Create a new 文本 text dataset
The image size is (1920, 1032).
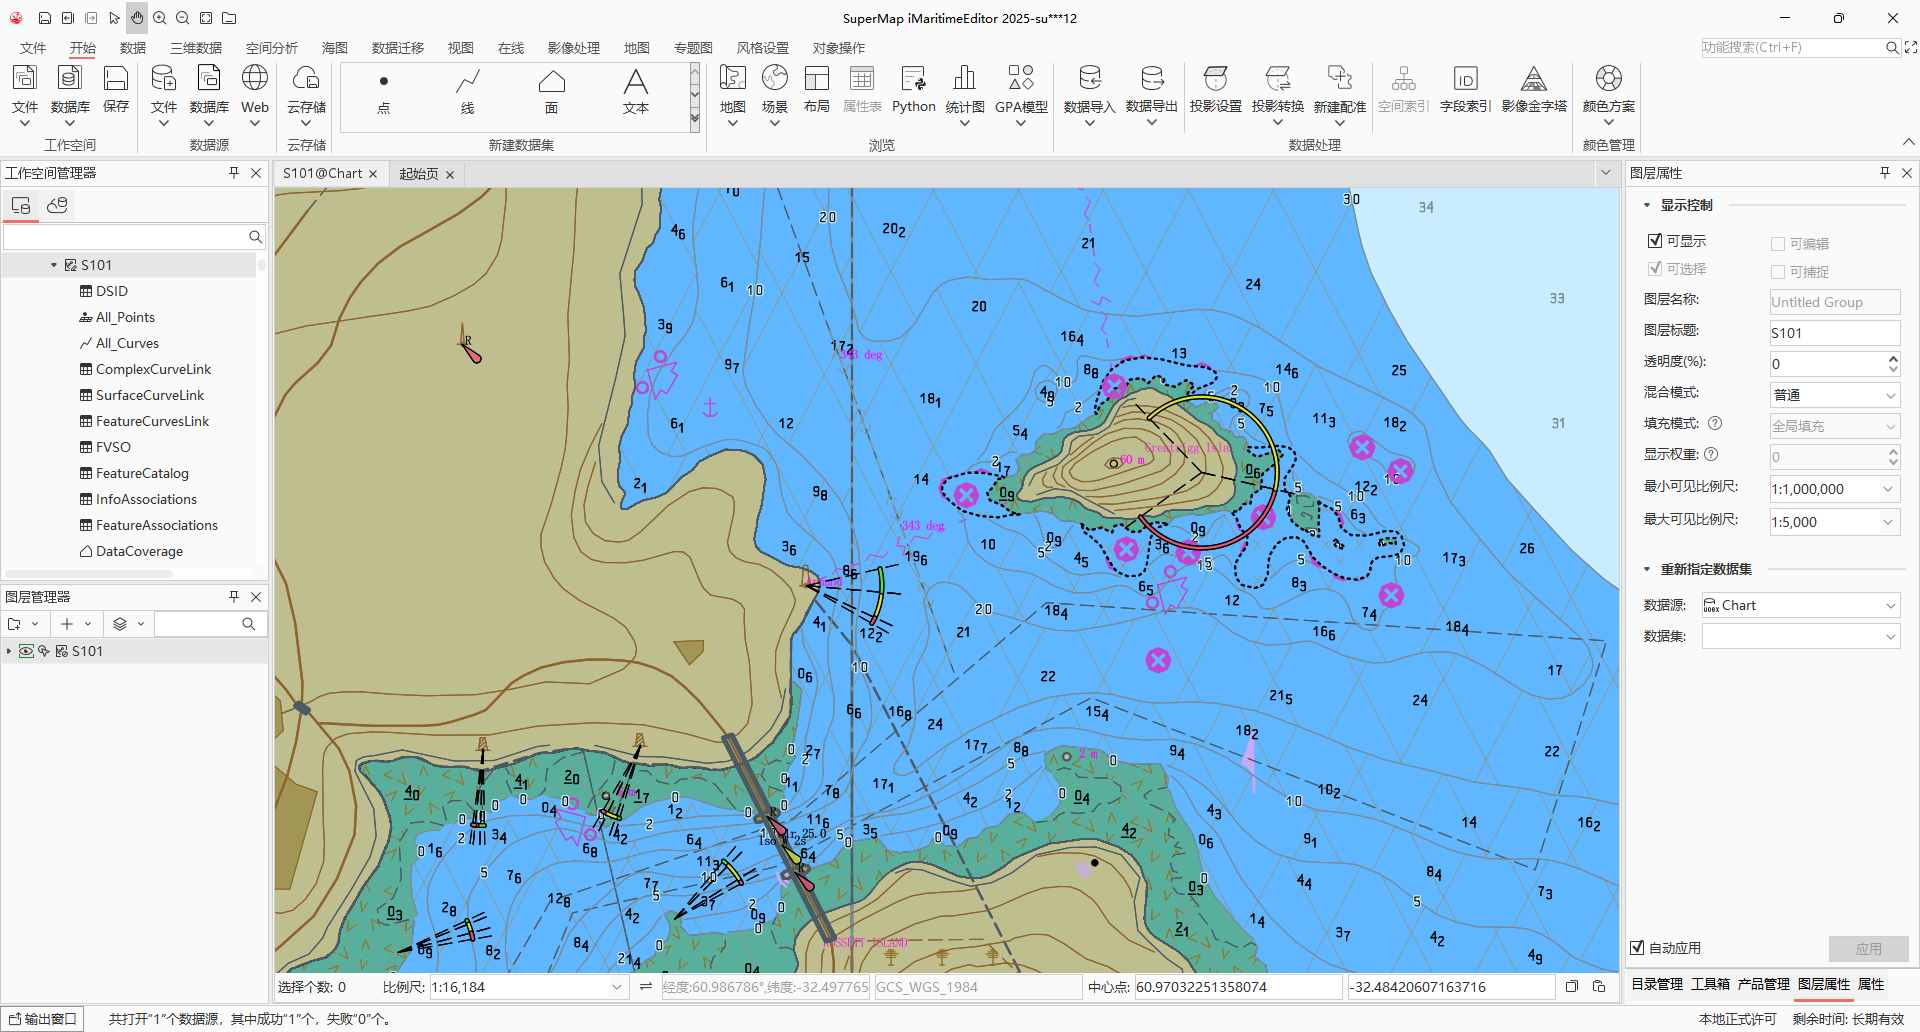(x=635, y=90)
